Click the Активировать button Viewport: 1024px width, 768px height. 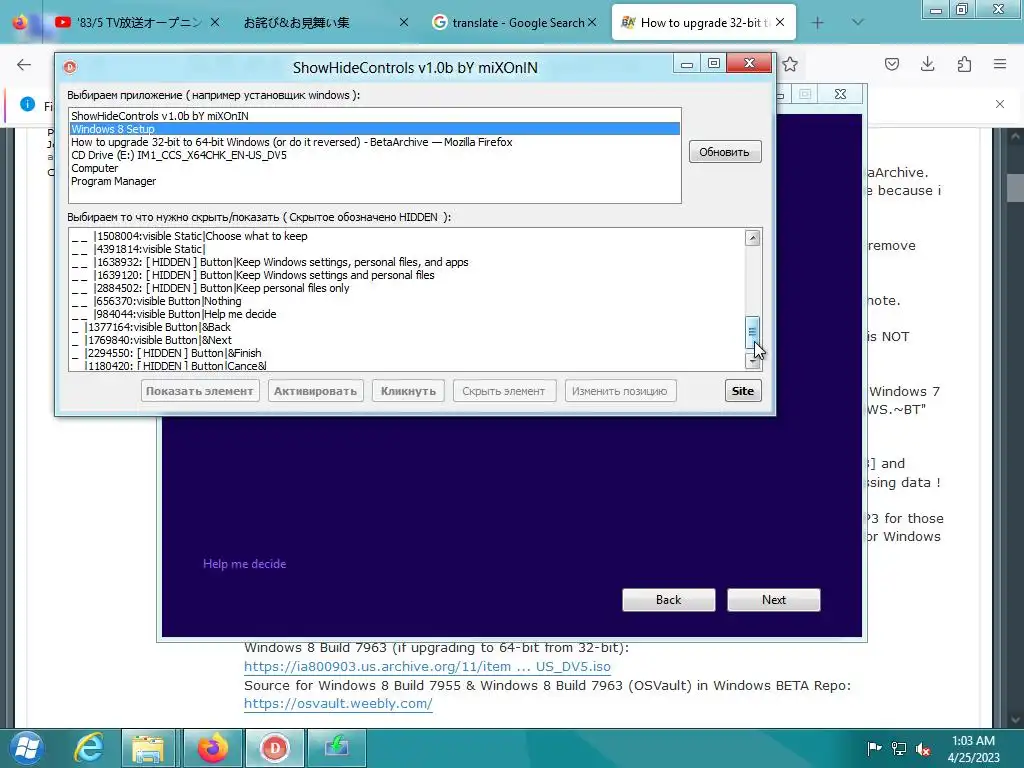pyautogui.click(x=315, y=391)
